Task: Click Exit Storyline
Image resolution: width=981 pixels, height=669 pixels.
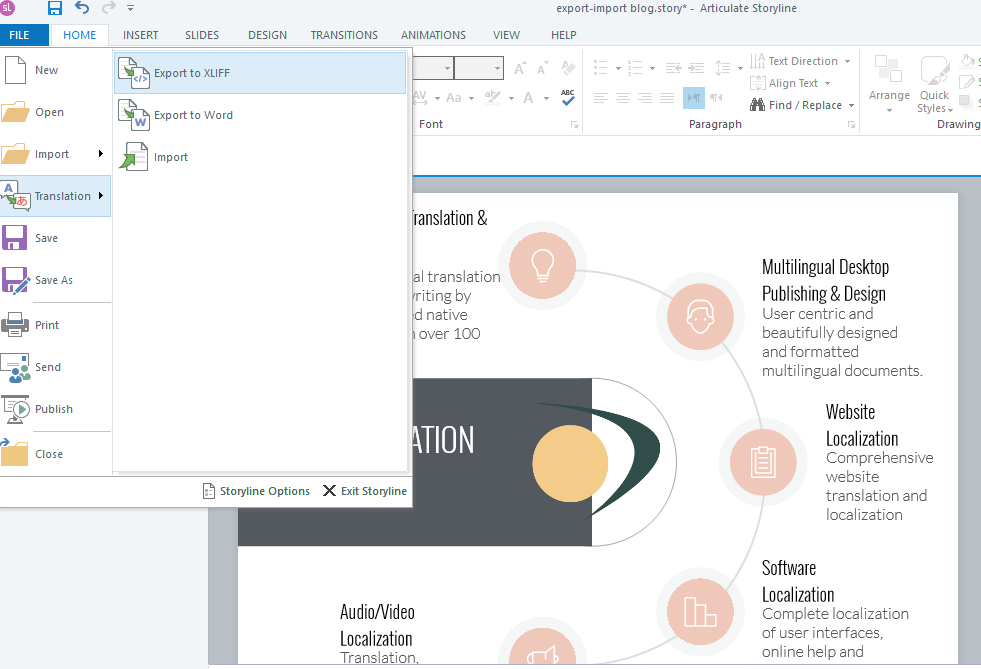Action: point(364,491)
